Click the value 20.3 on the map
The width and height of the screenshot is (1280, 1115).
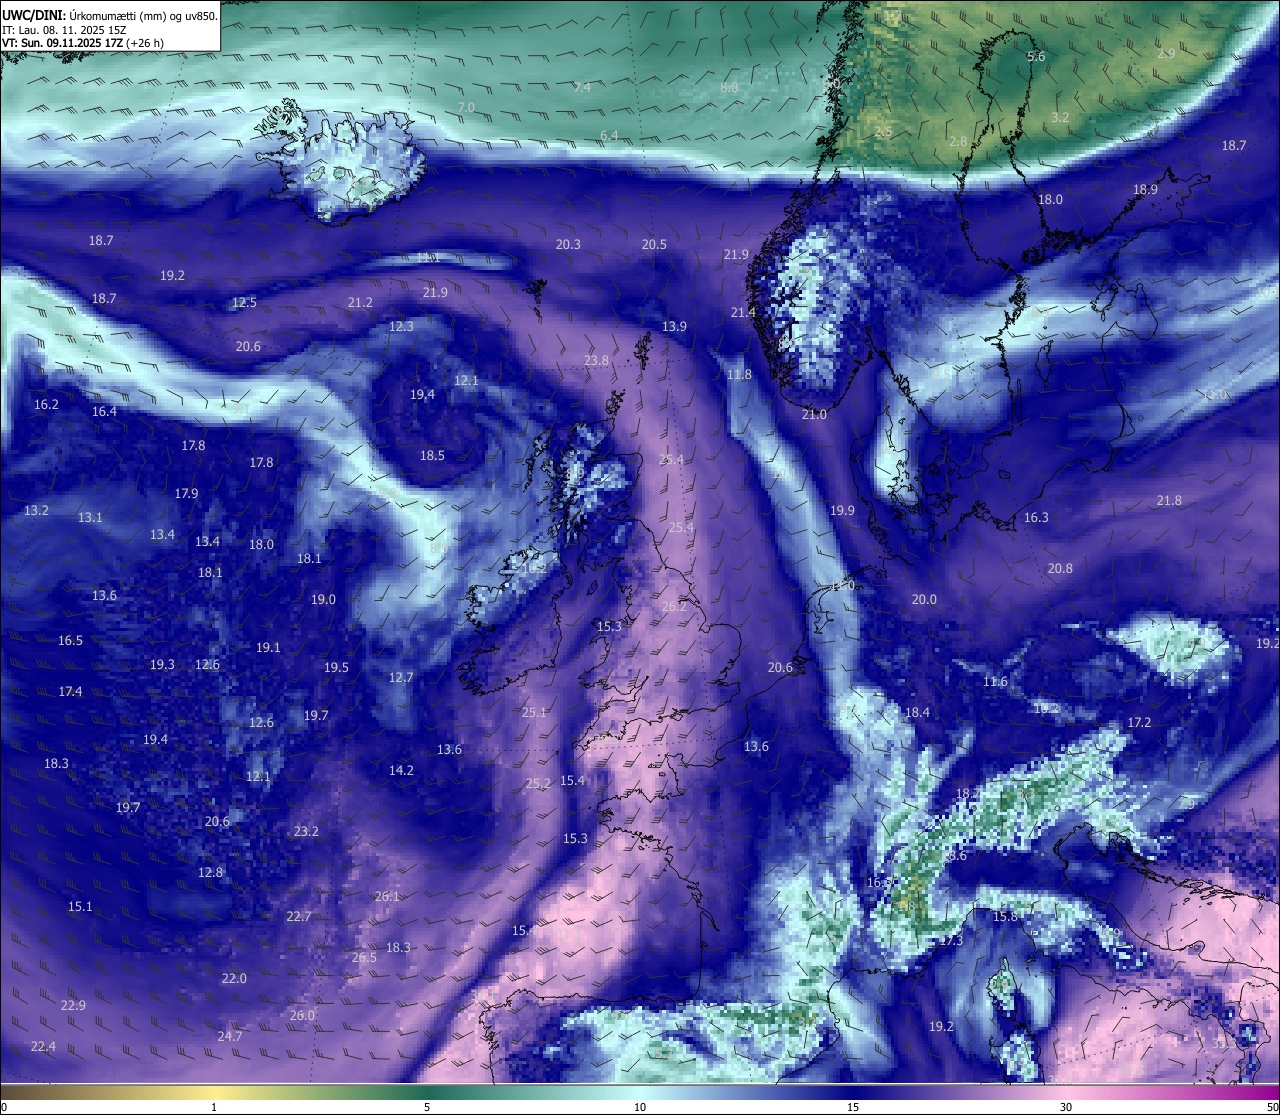[x=568, y=244]
